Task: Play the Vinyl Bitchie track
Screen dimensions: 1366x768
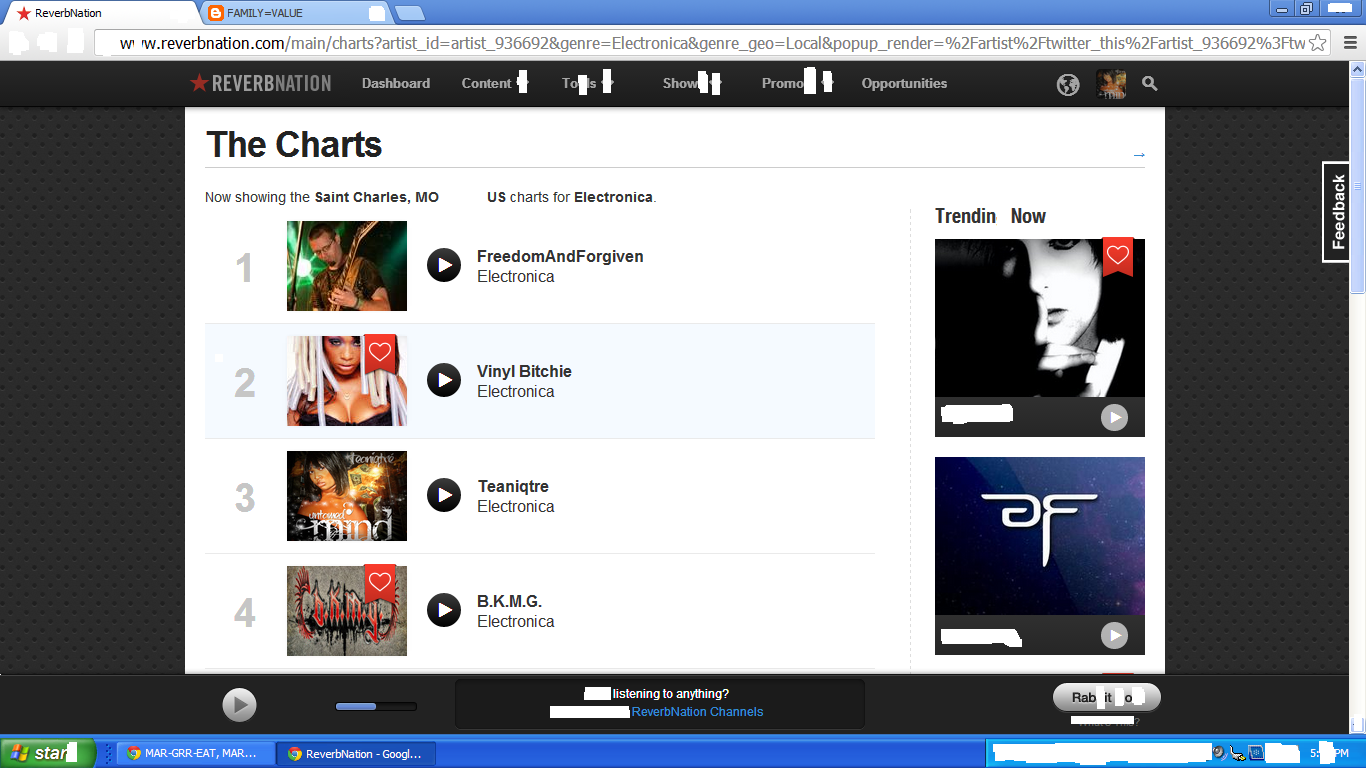Action: coord(444,380)
